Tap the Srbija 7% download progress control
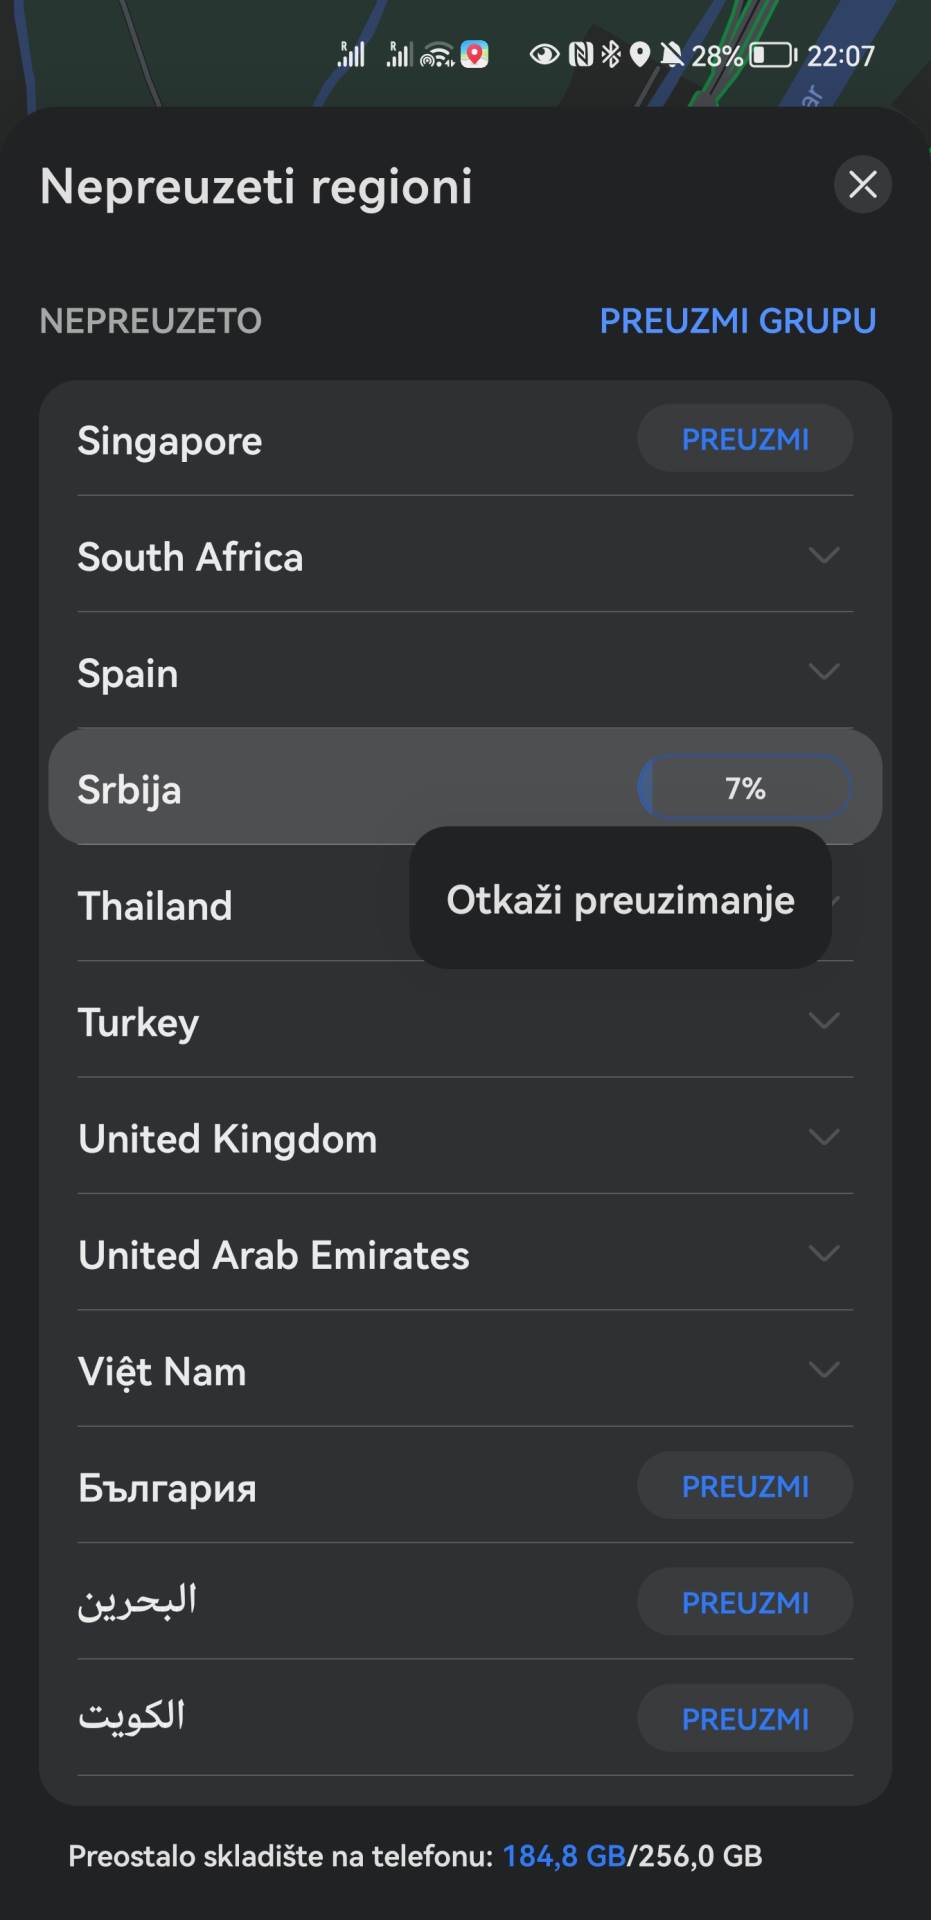This screenshot has height=1920, width=931. (744, 788)
